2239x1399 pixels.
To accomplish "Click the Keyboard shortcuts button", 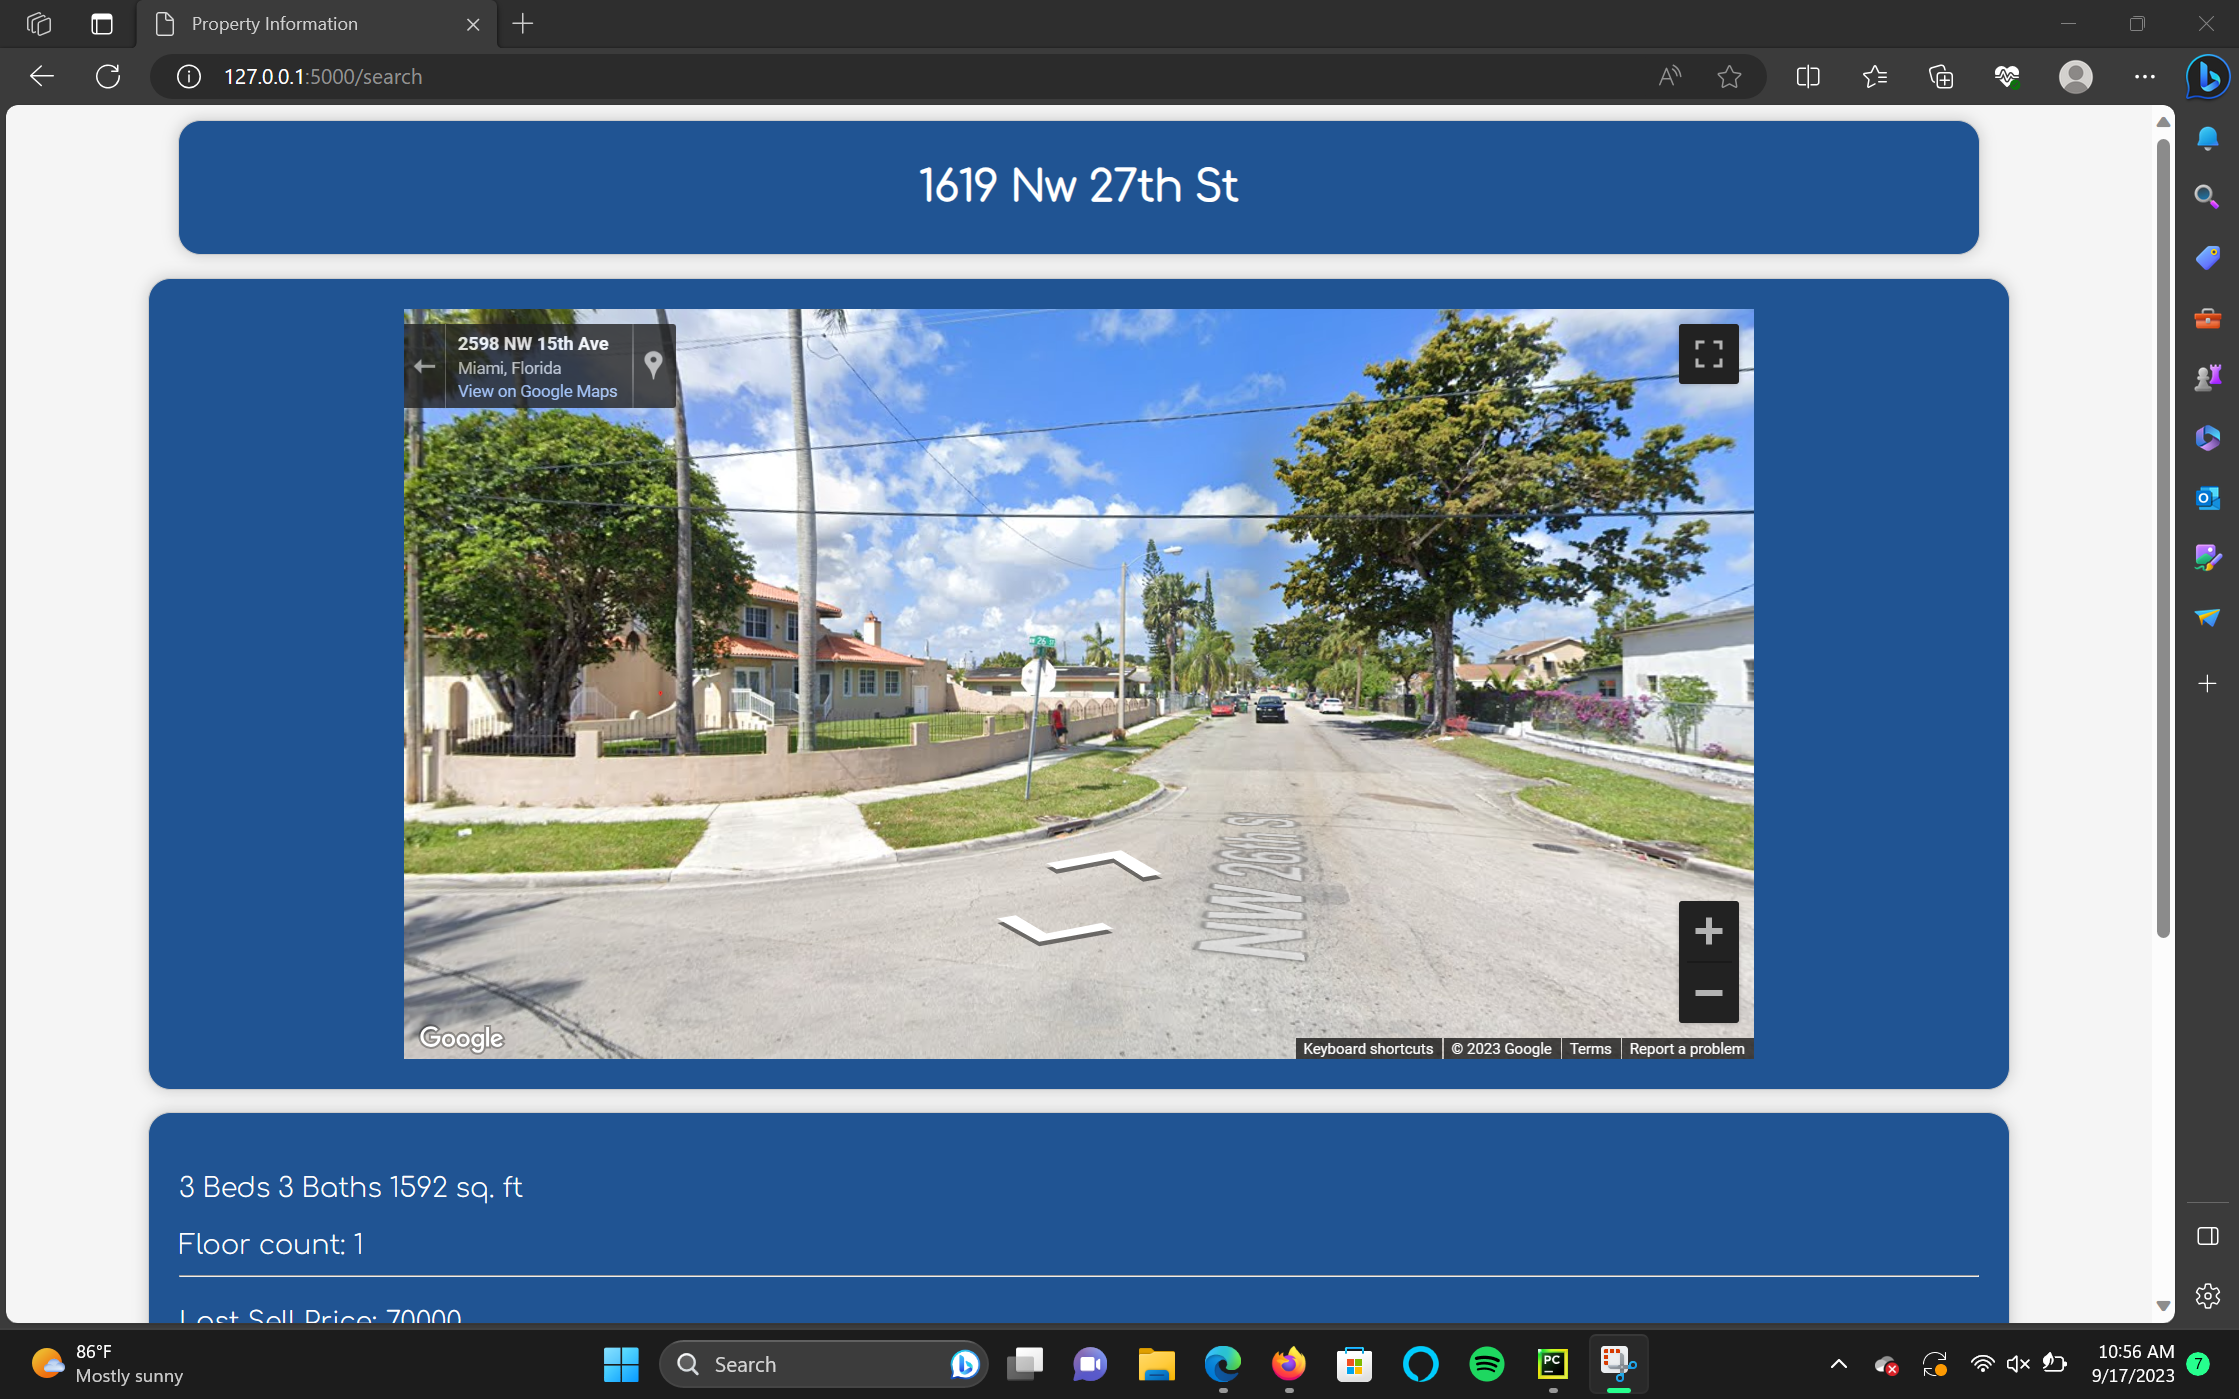I will coord(1367,1048).
